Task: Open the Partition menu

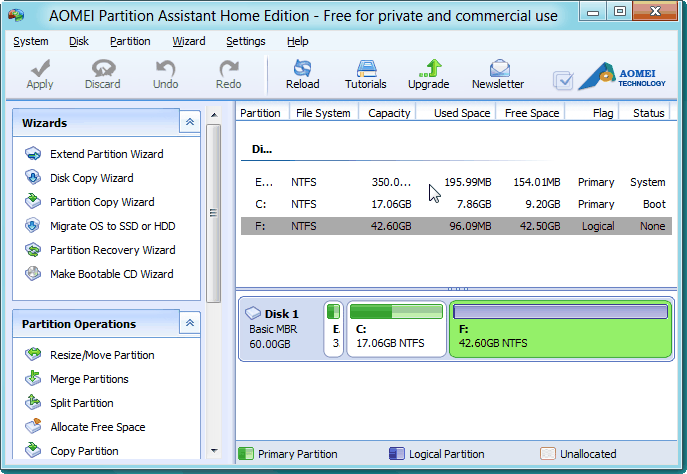Action: 130,41
